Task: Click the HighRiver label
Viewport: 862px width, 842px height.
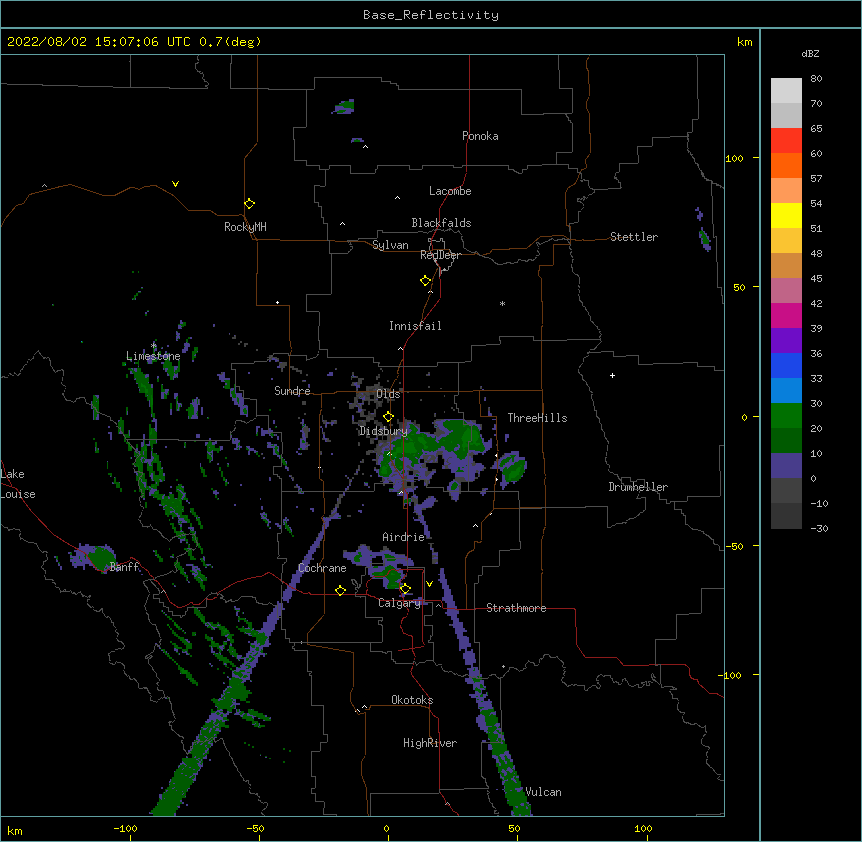Action: pos(430,743)
